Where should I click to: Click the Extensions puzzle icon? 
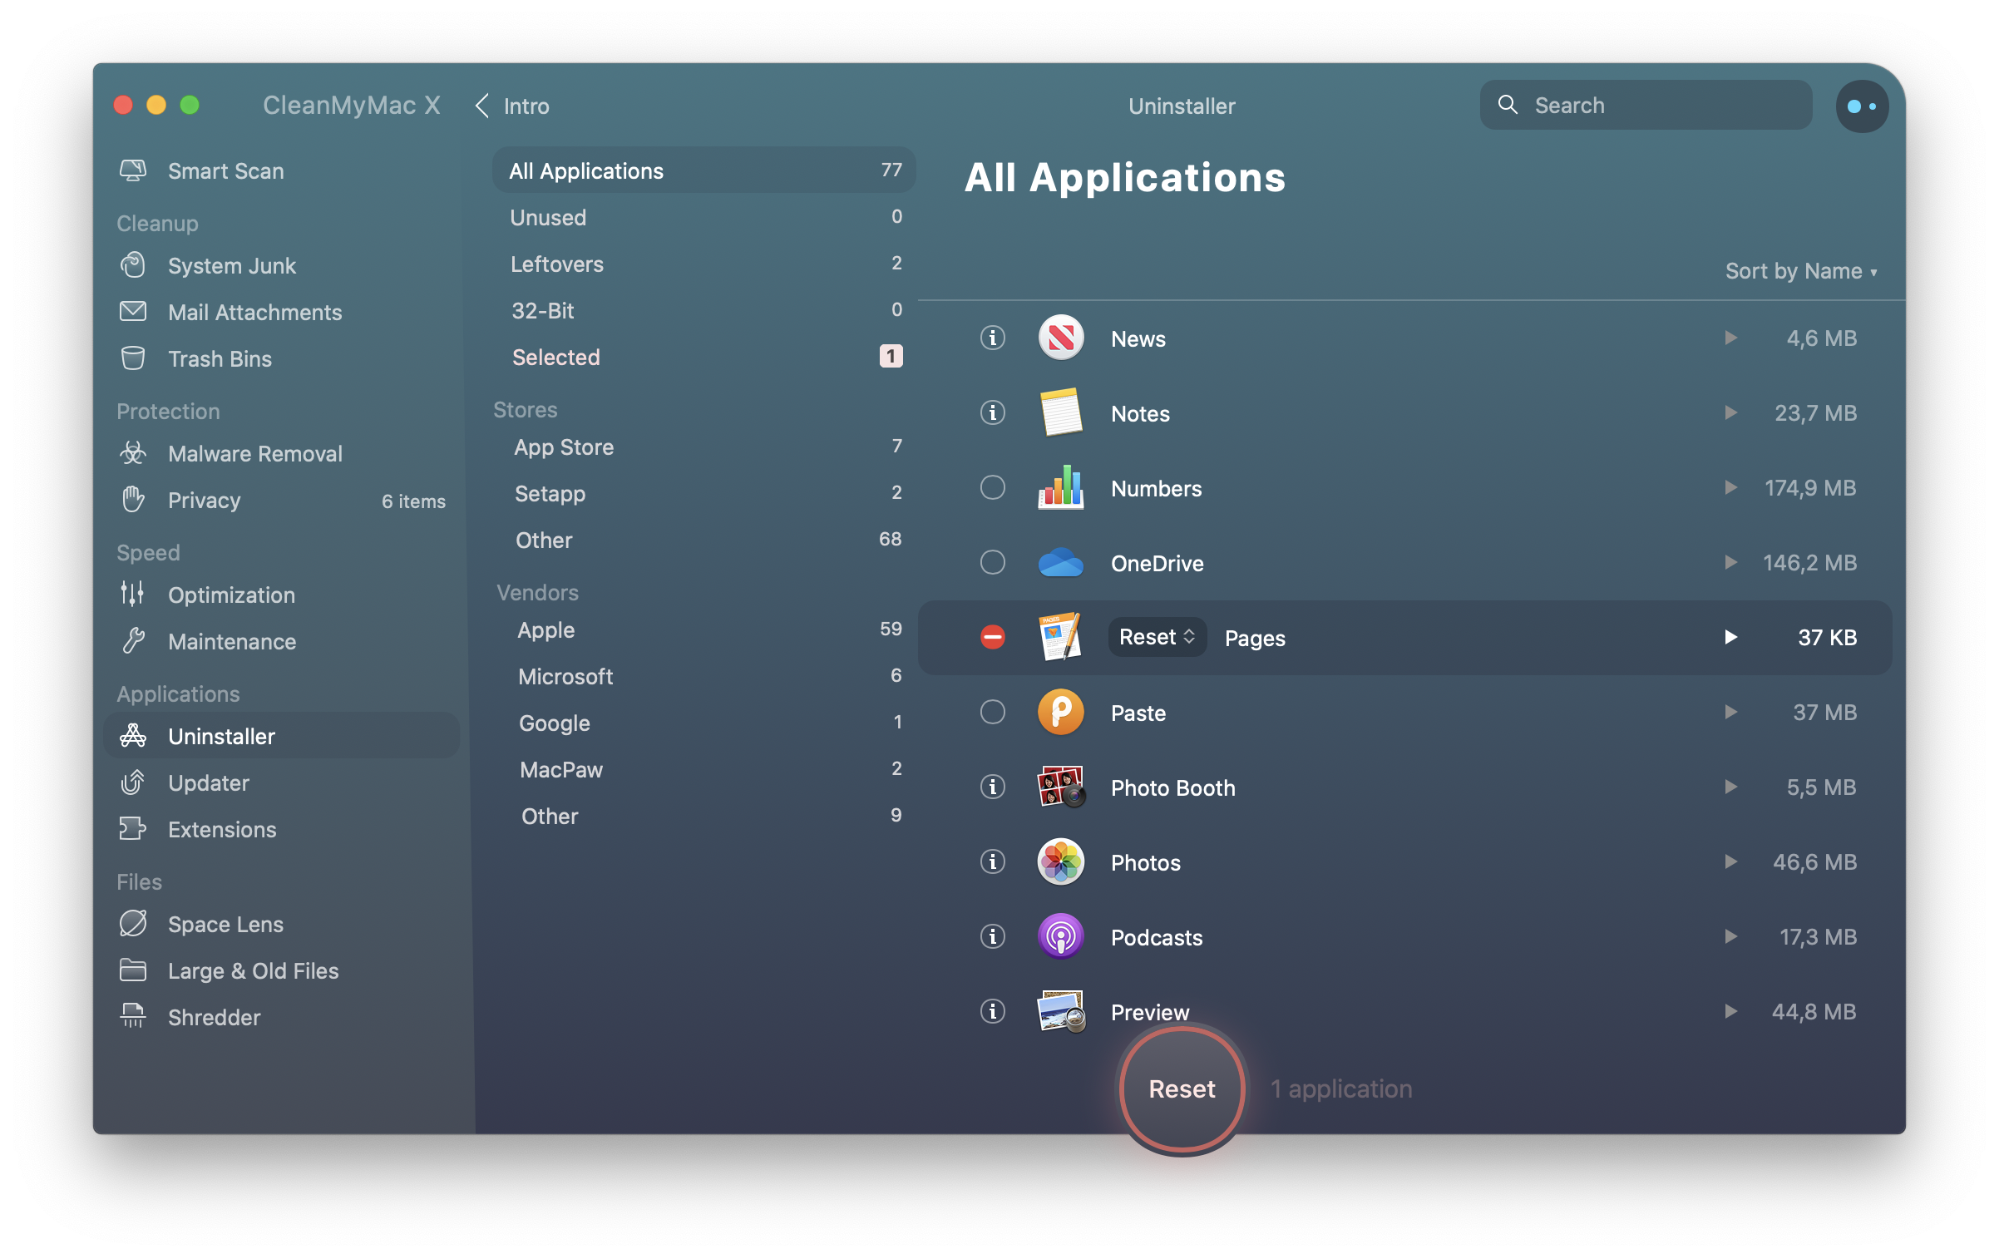tap(133, 829)
